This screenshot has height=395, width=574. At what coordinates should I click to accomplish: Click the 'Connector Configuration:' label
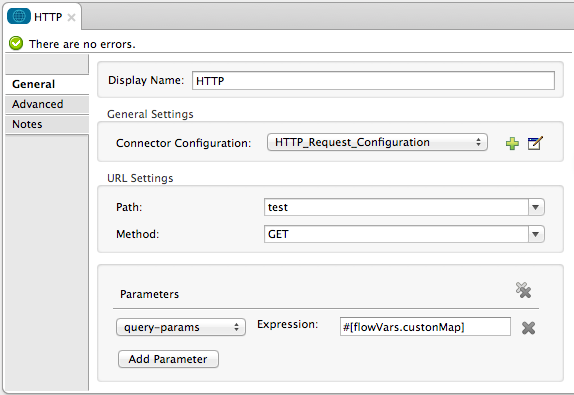183,143
